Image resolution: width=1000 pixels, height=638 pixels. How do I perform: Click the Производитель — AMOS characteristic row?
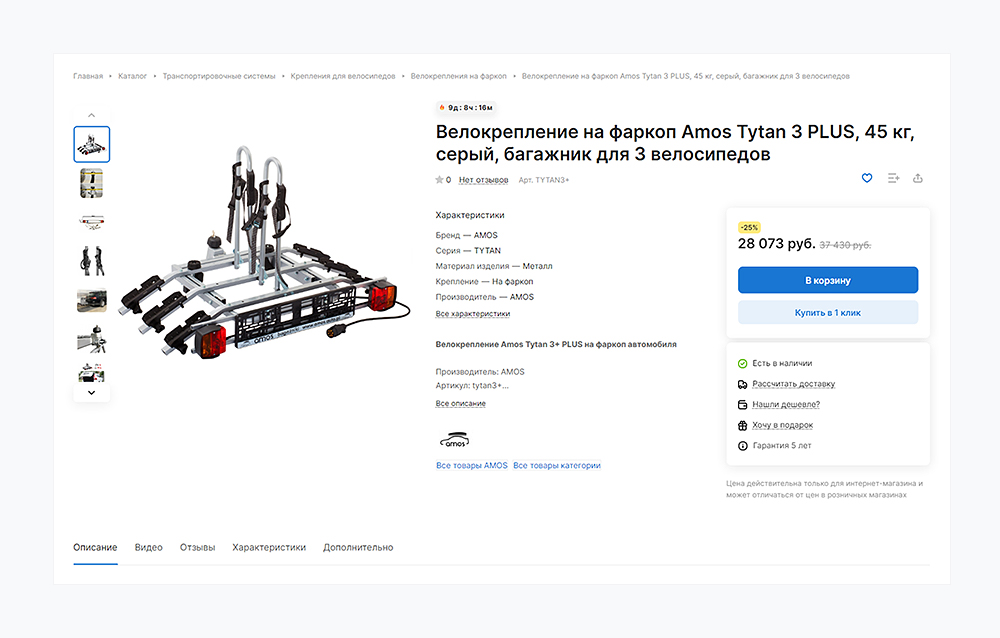tap(485, 297)
